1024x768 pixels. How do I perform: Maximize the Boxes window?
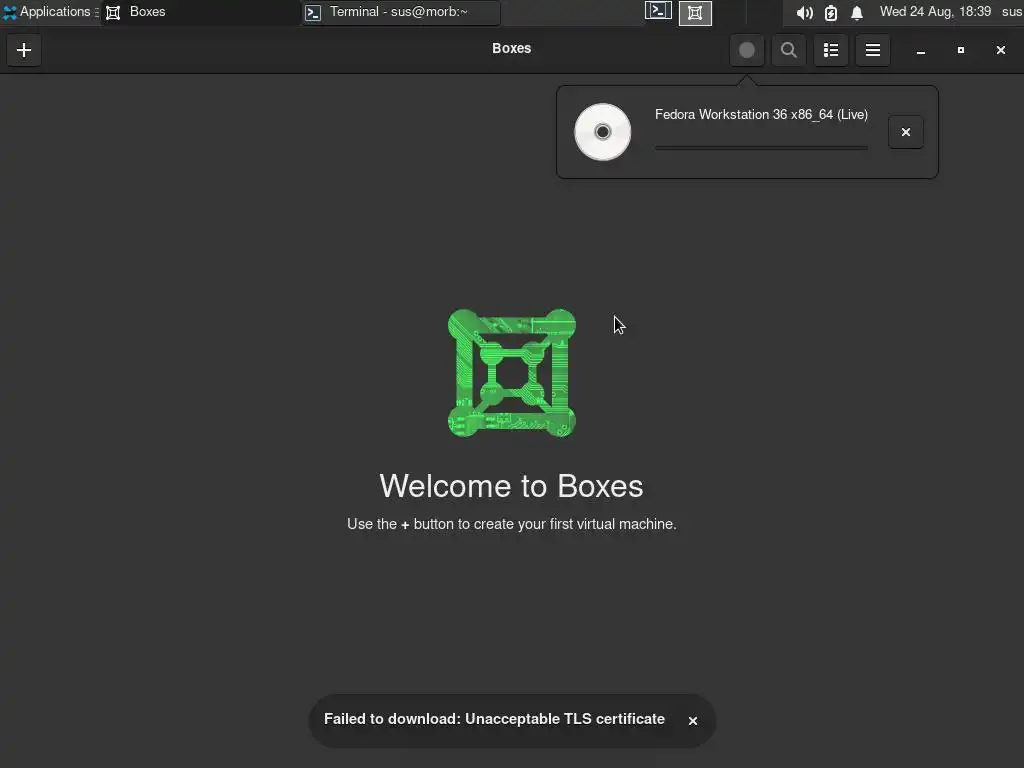961,50
